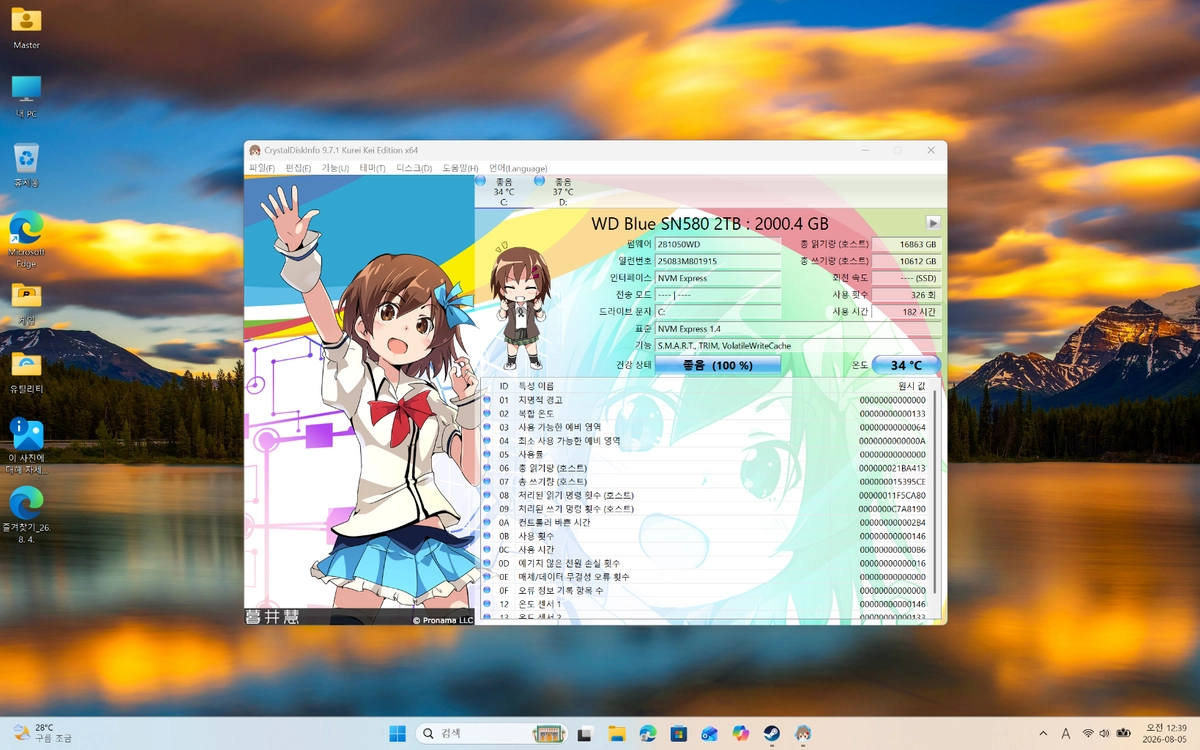Open the 내 PC desktop icon
This screenshot has width=1200, height=750.
(26, 96)
